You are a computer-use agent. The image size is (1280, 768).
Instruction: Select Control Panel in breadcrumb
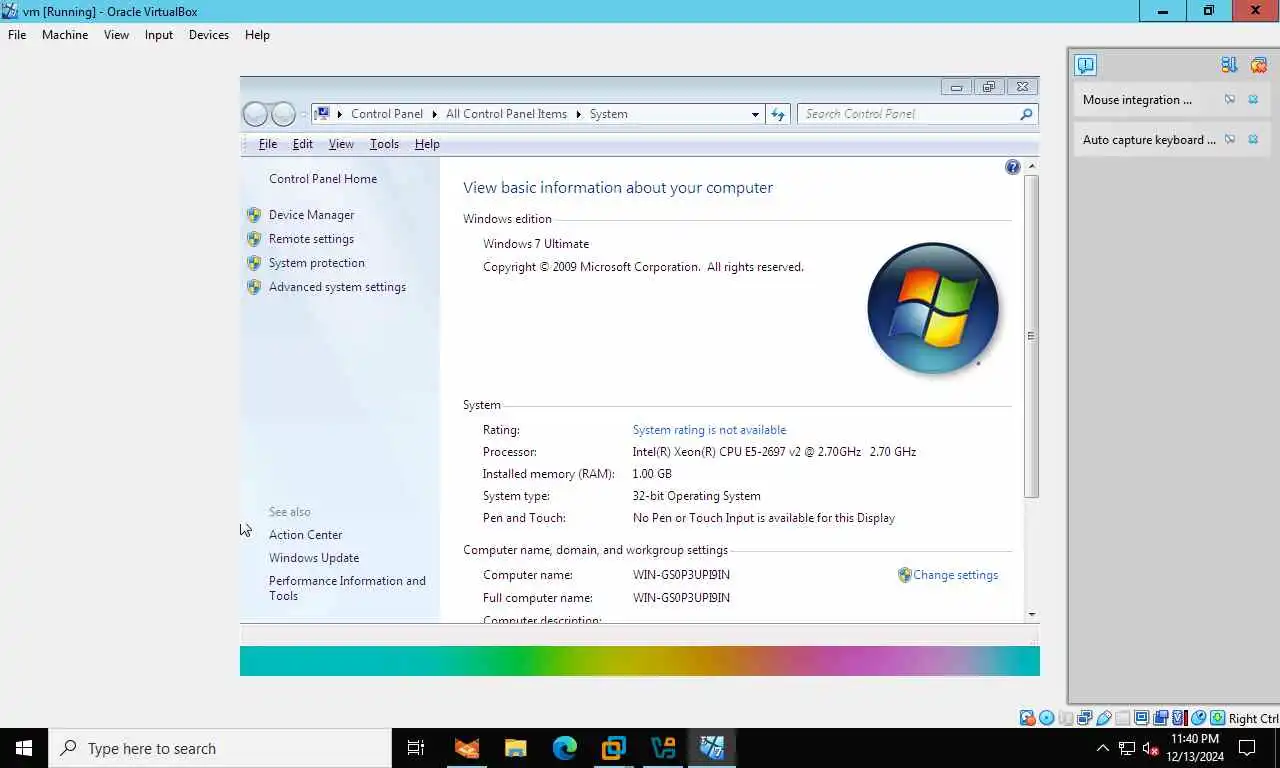tap(387, 114)
